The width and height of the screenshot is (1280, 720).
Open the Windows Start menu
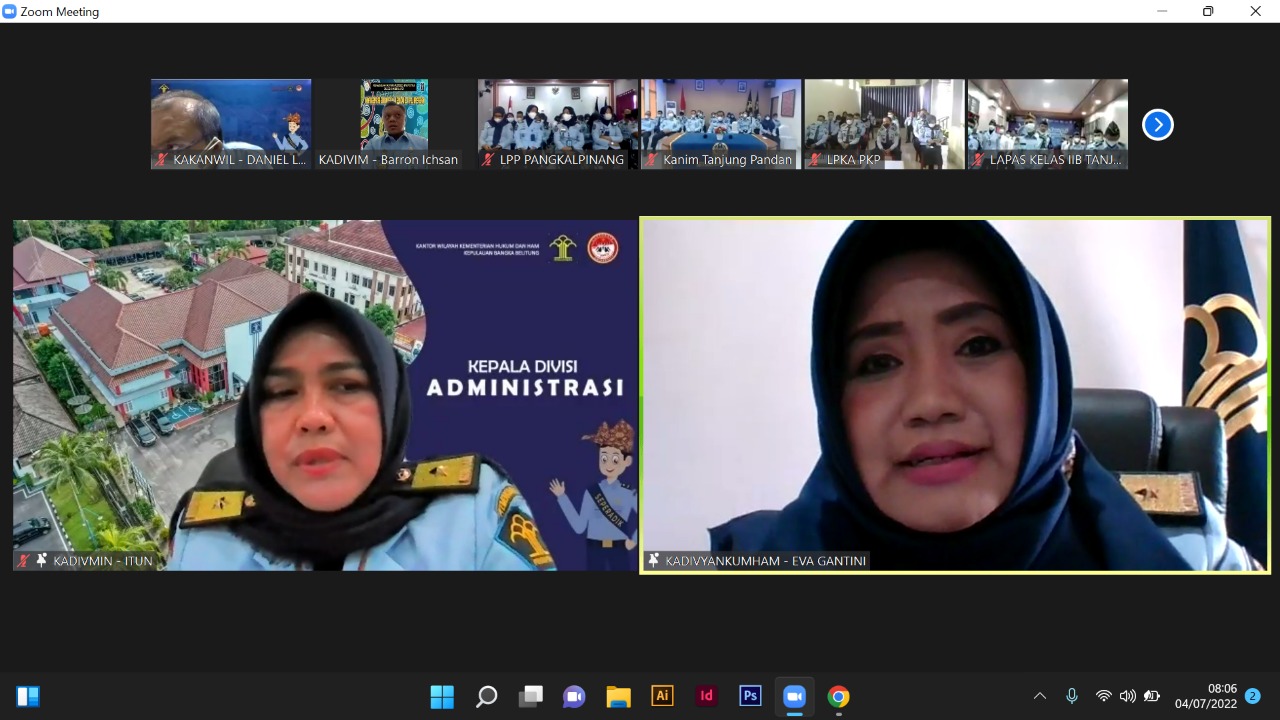pos(442,697)
